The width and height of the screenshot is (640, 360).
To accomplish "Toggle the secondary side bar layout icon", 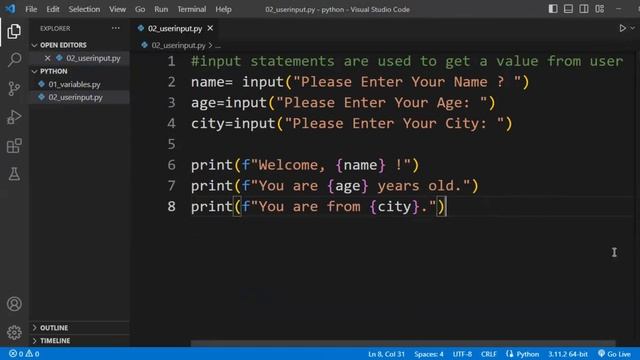I will pyautogui.click(x=584, y=9).
